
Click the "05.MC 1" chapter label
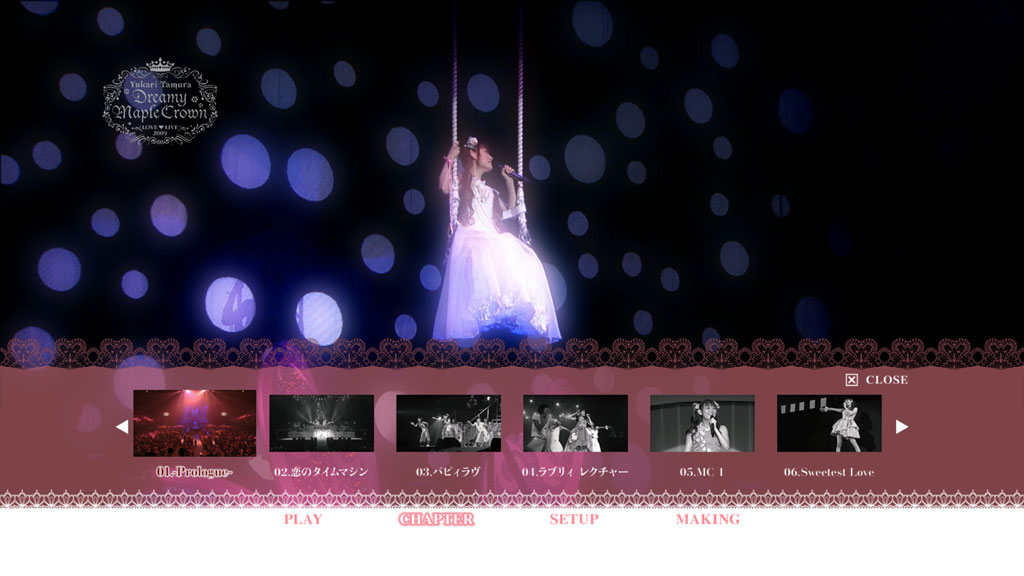[x=702, y=472]
